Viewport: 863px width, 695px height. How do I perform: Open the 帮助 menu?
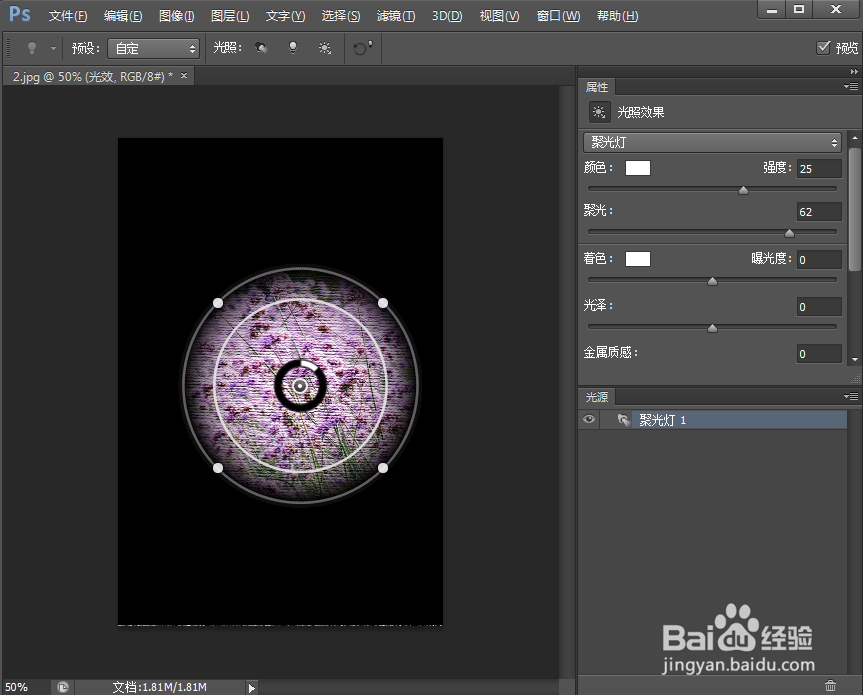[618, 16]
